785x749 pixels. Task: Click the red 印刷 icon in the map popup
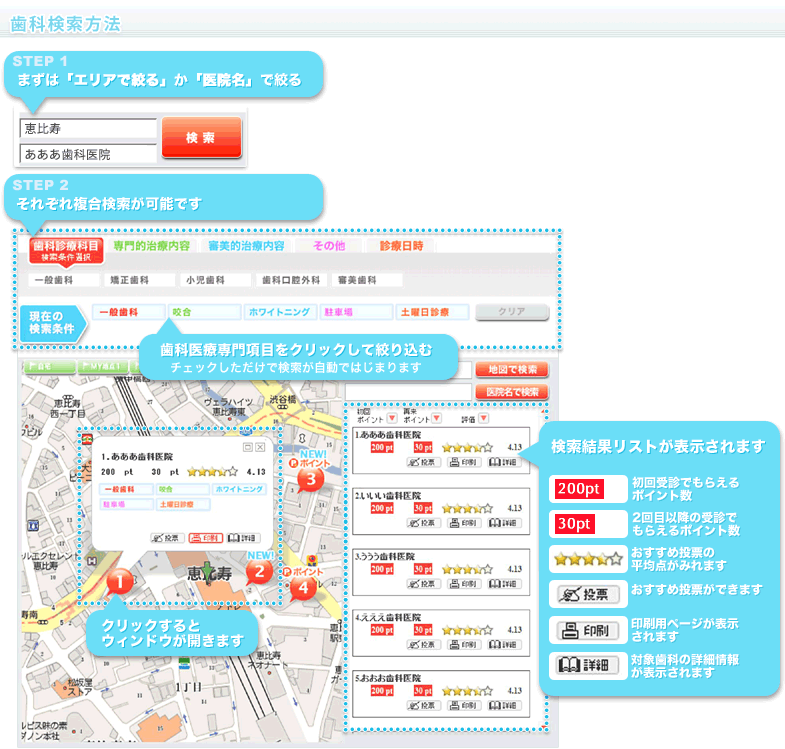(x=206, y=538)
